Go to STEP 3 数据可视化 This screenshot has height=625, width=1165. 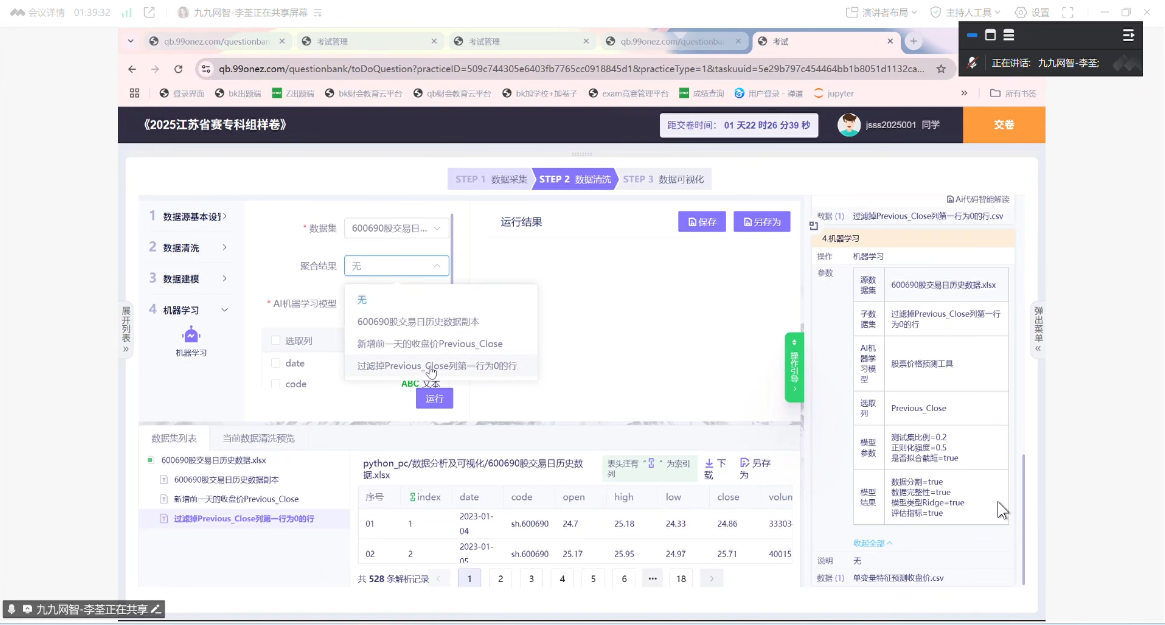click(x=664, y=179)
